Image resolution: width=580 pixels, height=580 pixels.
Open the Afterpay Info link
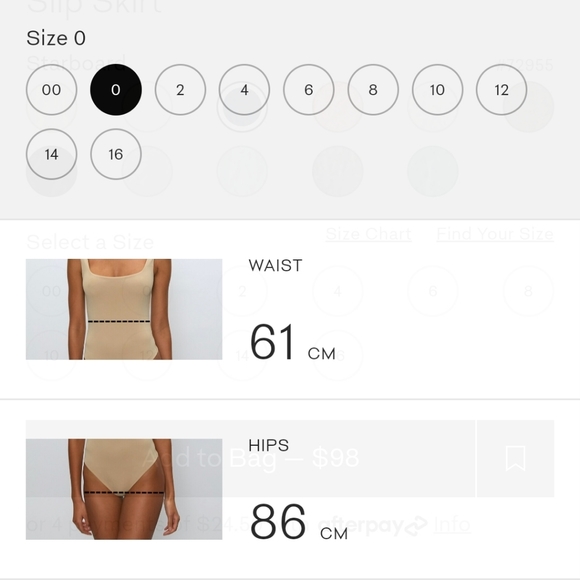tap(452, 524)
